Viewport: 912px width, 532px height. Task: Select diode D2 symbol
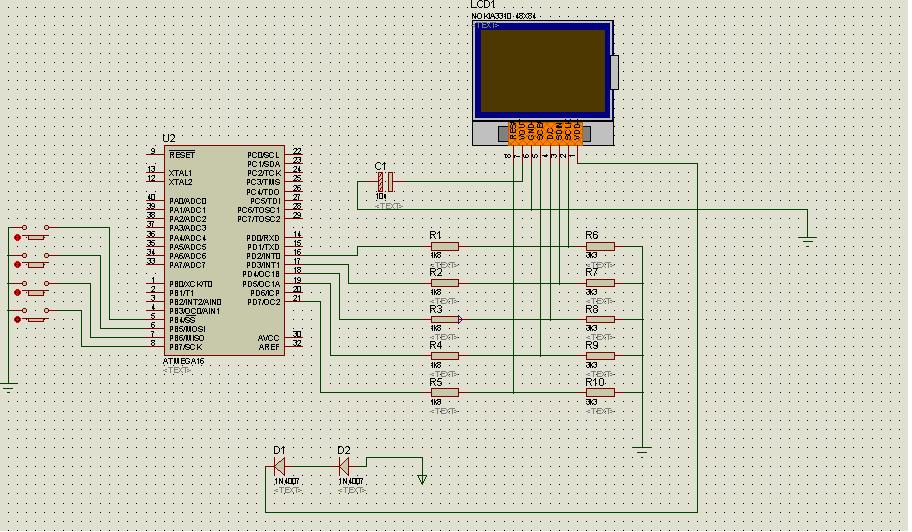[344, 466]
